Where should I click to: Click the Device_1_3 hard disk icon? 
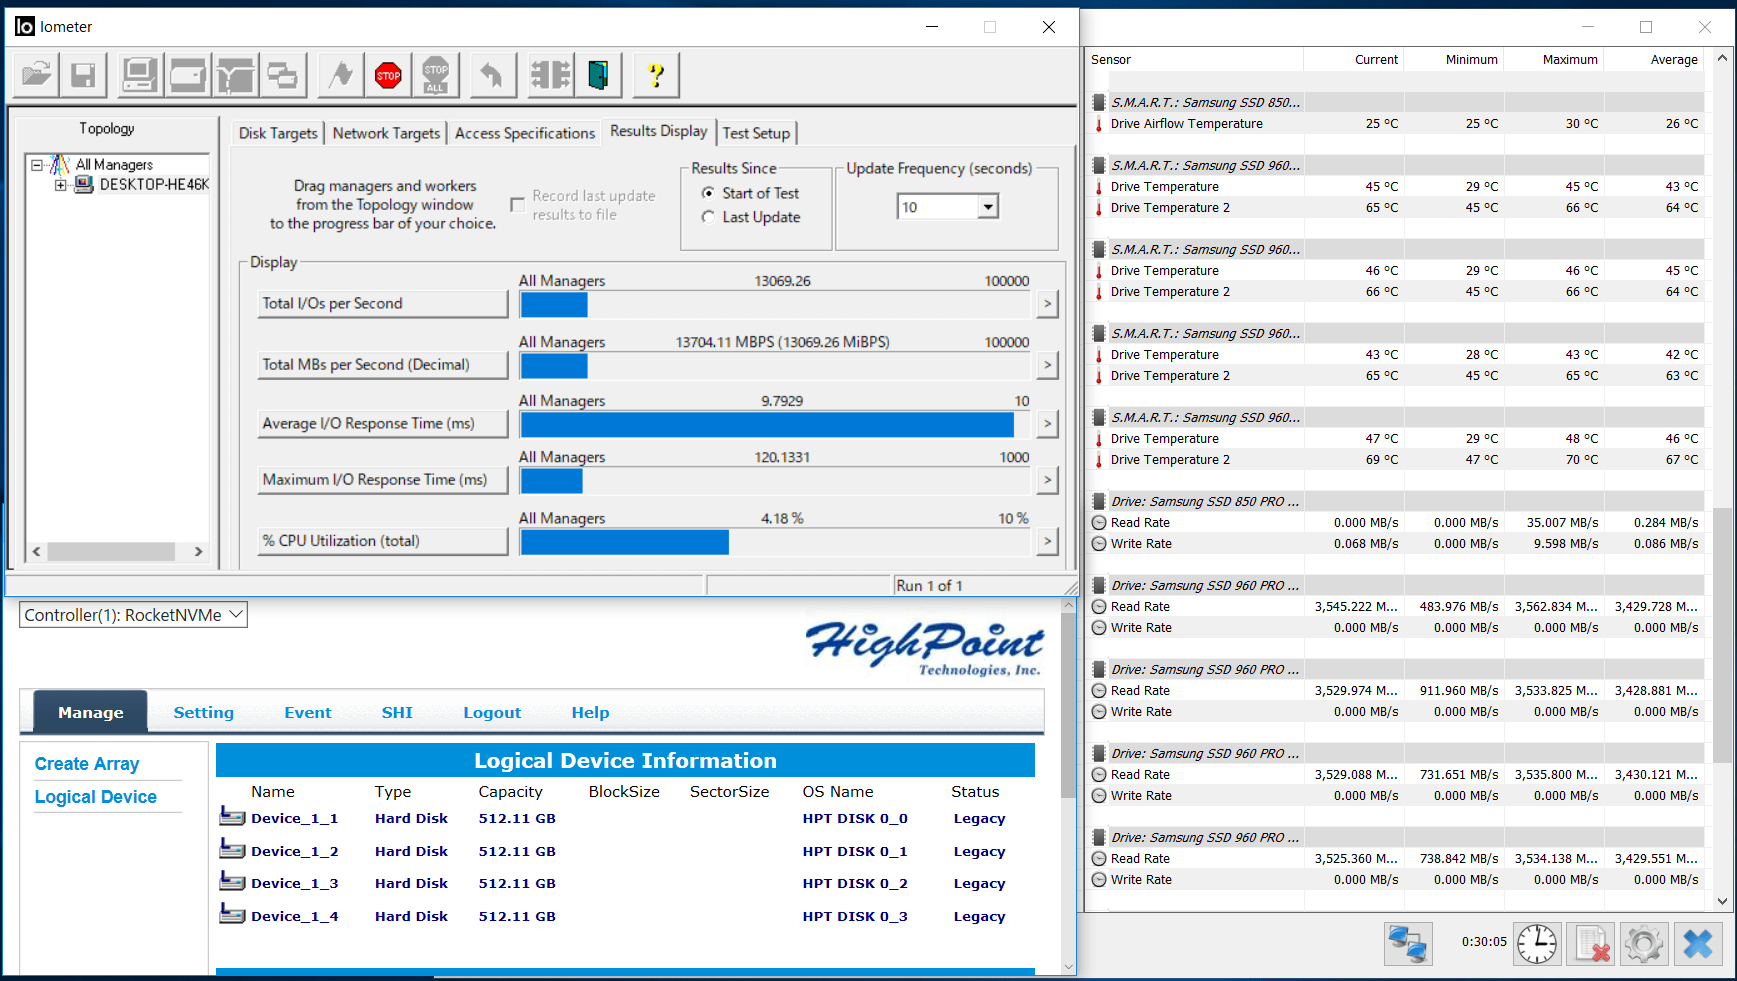tap(232, 882)
